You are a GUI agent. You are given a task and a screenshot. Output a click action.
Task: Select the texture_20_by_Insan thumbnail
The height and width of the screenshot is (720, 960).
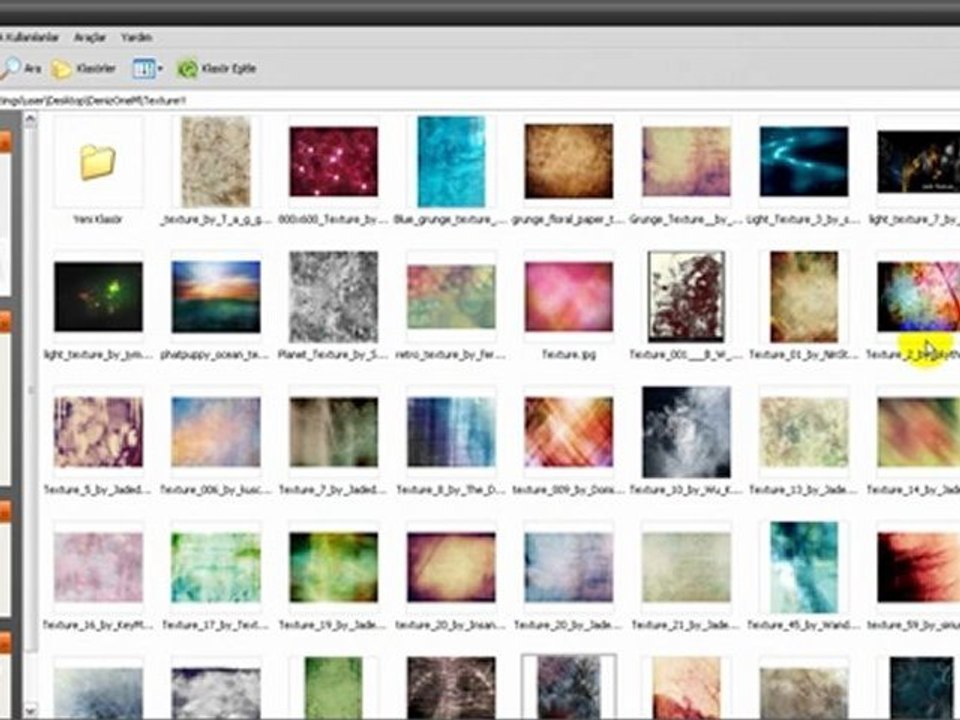click(451, 568)
